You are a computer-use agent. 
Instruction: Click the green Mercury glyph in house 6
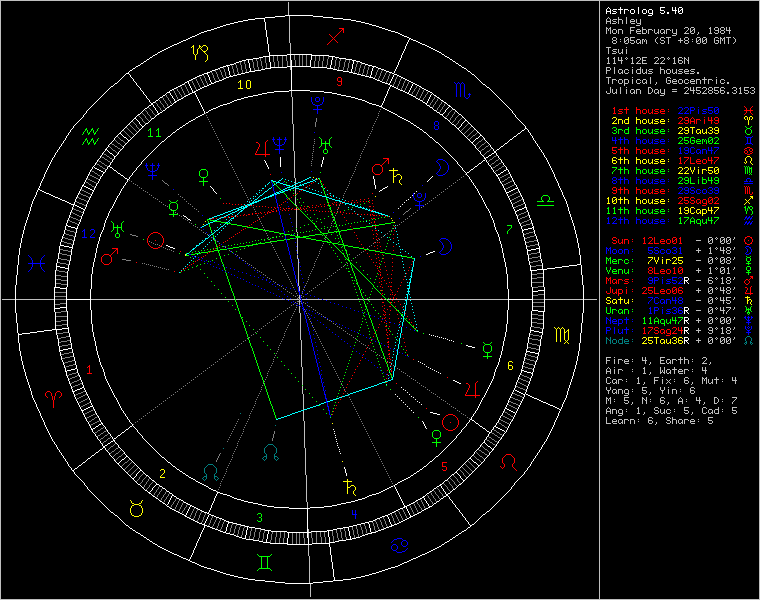[488, 350]
